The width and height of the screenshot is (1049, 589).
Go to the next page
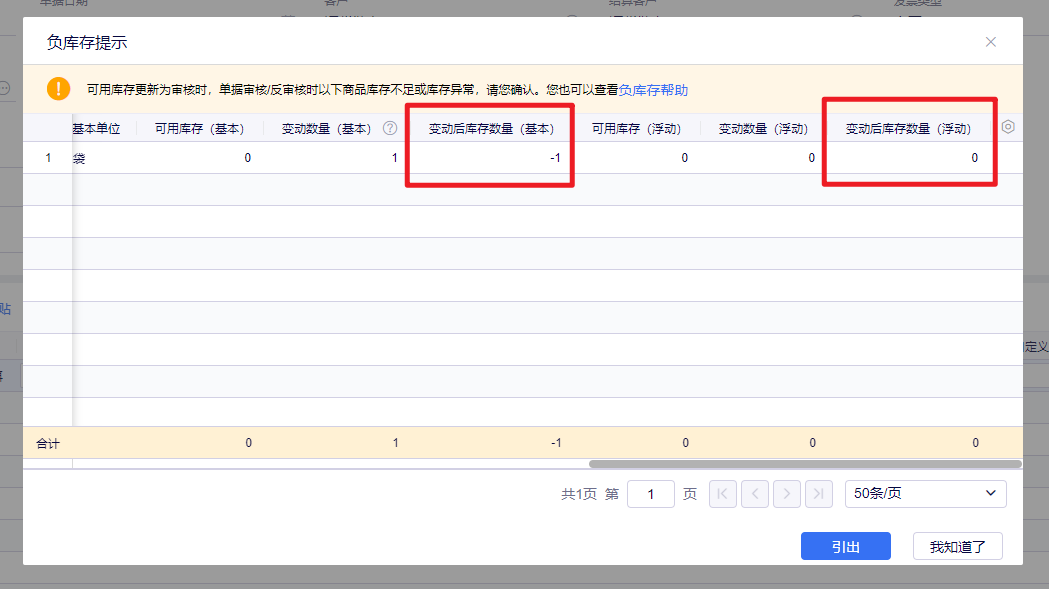787,493
